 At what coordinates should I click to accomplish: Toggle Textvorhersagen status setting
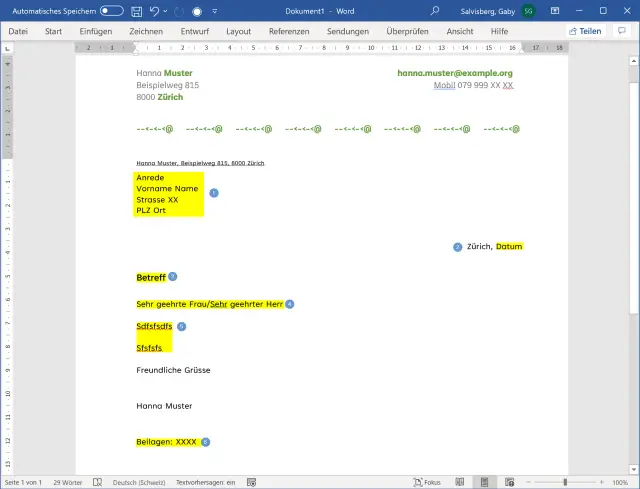205,482
